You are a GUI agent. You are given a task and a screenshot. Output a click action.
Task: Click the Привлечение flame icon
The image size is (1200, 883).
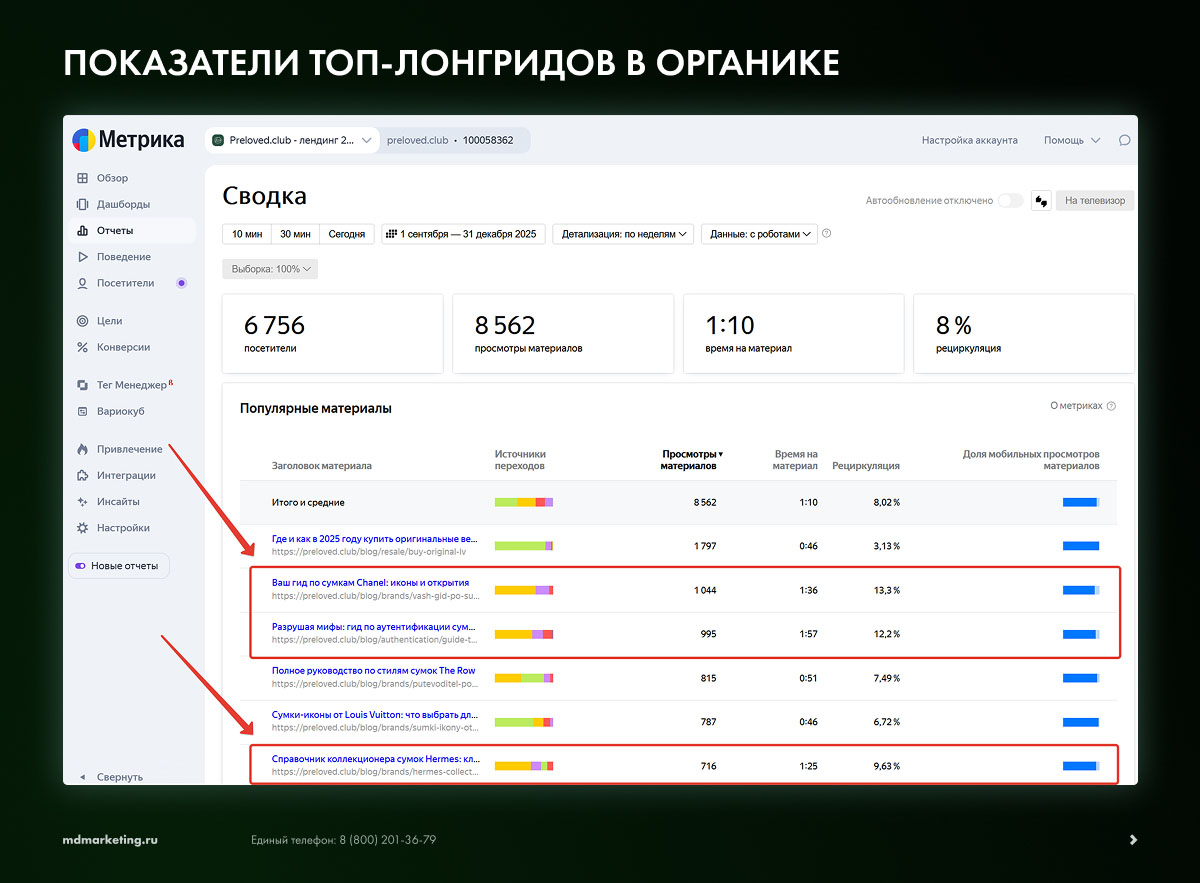pos(82,449)
